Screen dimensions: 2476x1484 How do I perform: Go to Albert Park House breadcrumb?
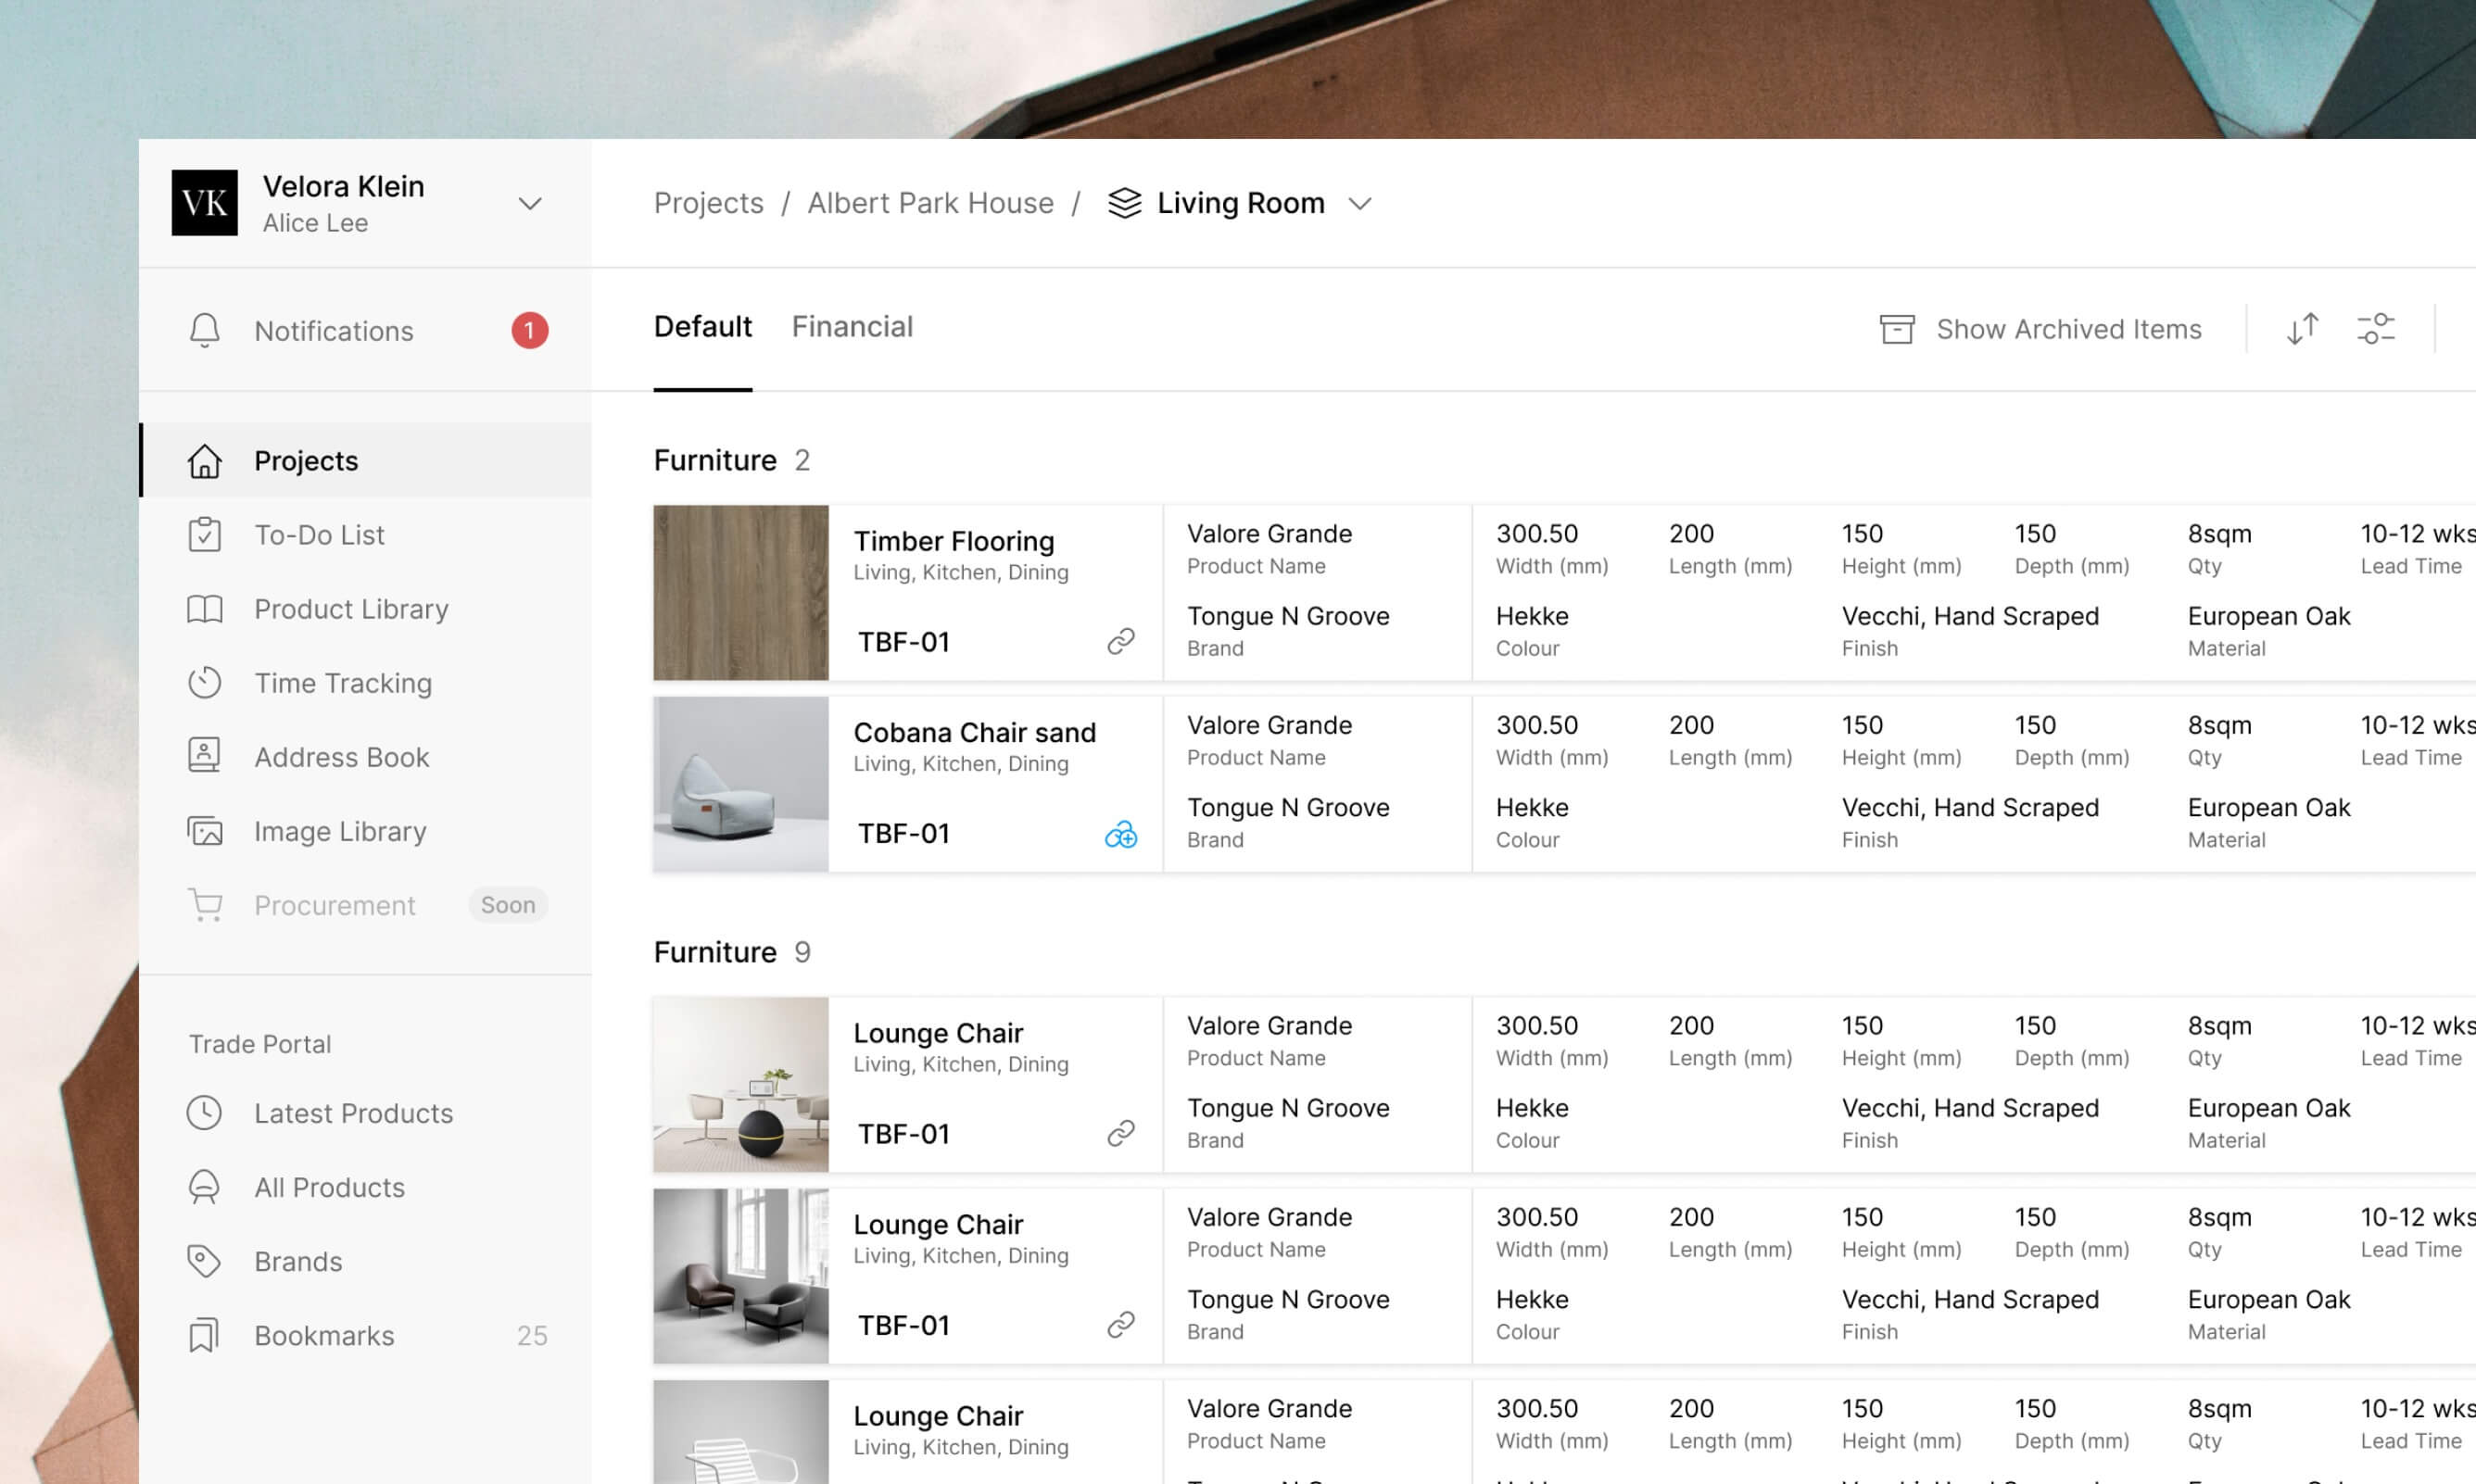[930, 203]
